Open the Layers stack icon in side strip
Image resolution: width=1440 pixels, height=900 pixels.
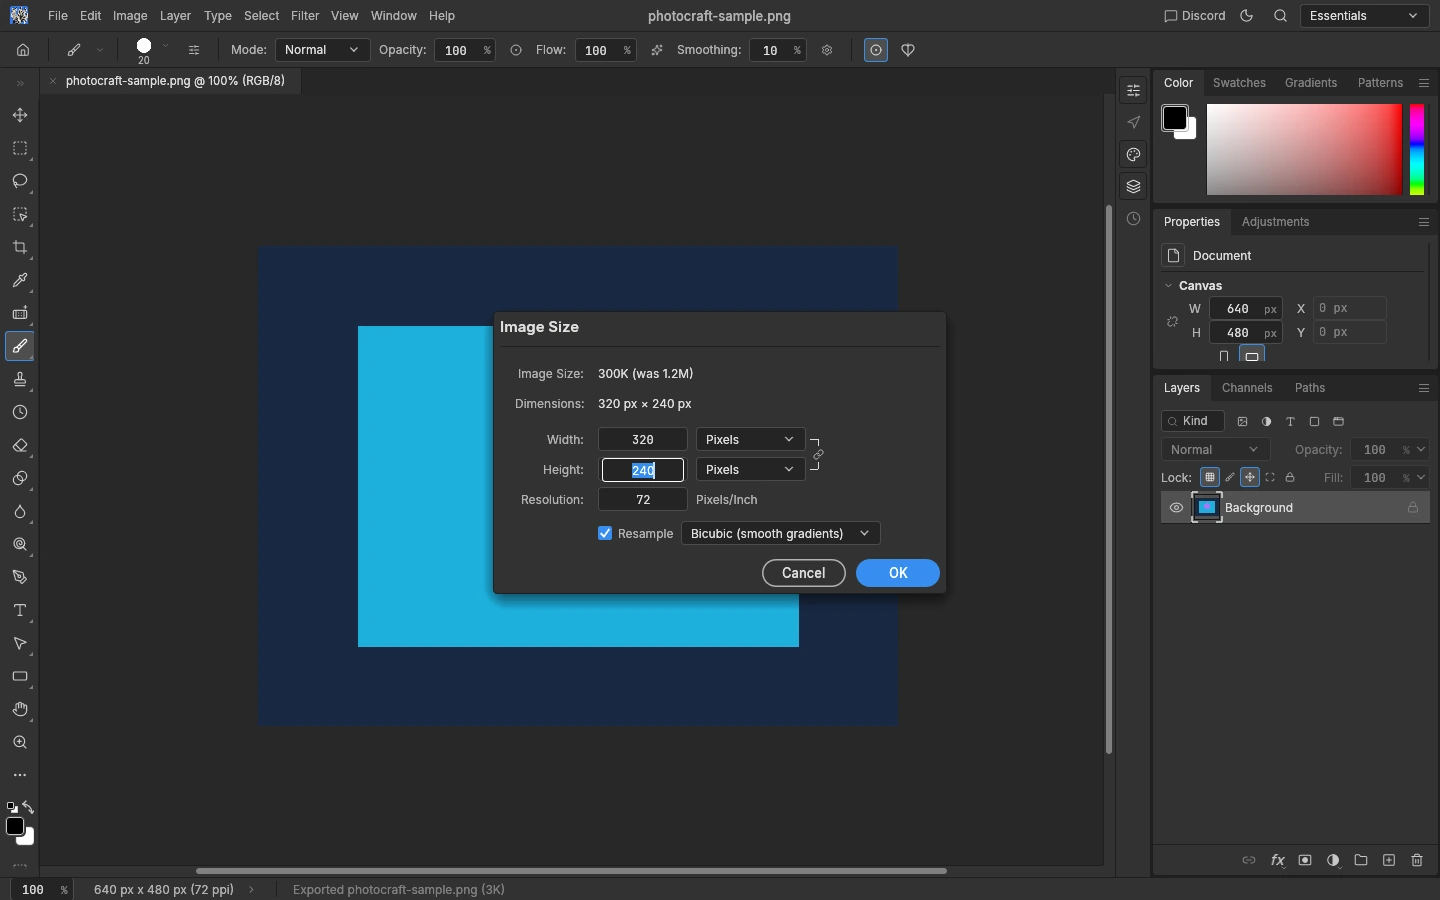tap(1133, 187)
